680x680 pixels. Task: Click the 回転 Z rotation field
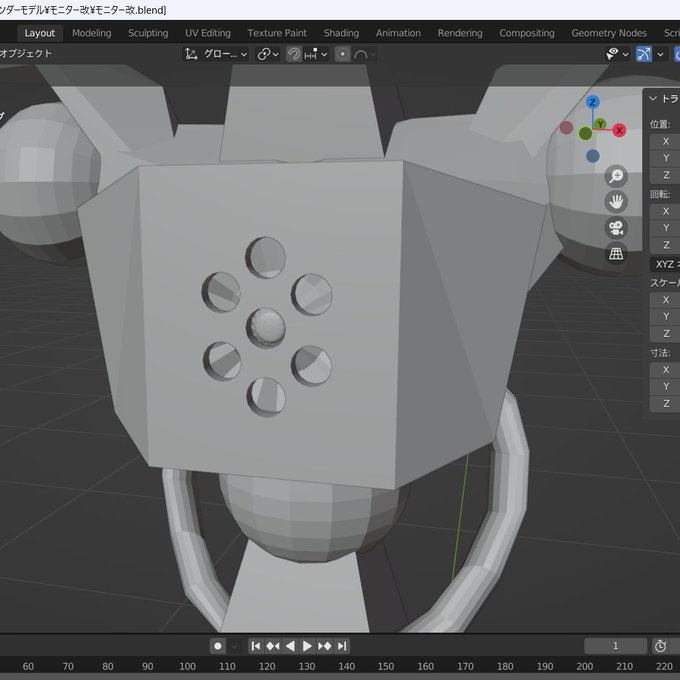click(x=665, y=245)
